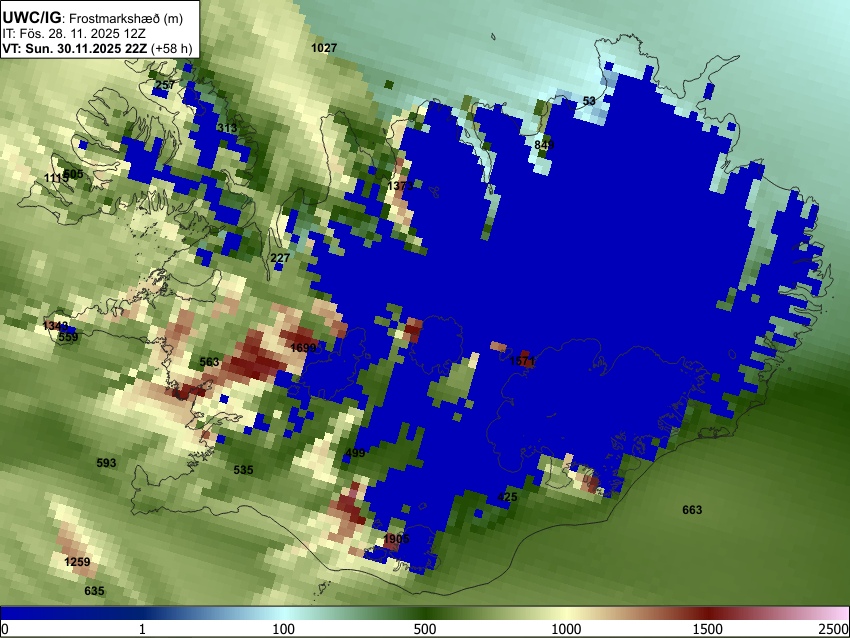Image resolution: width=850 pixels, height=638 pixels.
Task: Click the legend label 500
Action: click(425, 629)
